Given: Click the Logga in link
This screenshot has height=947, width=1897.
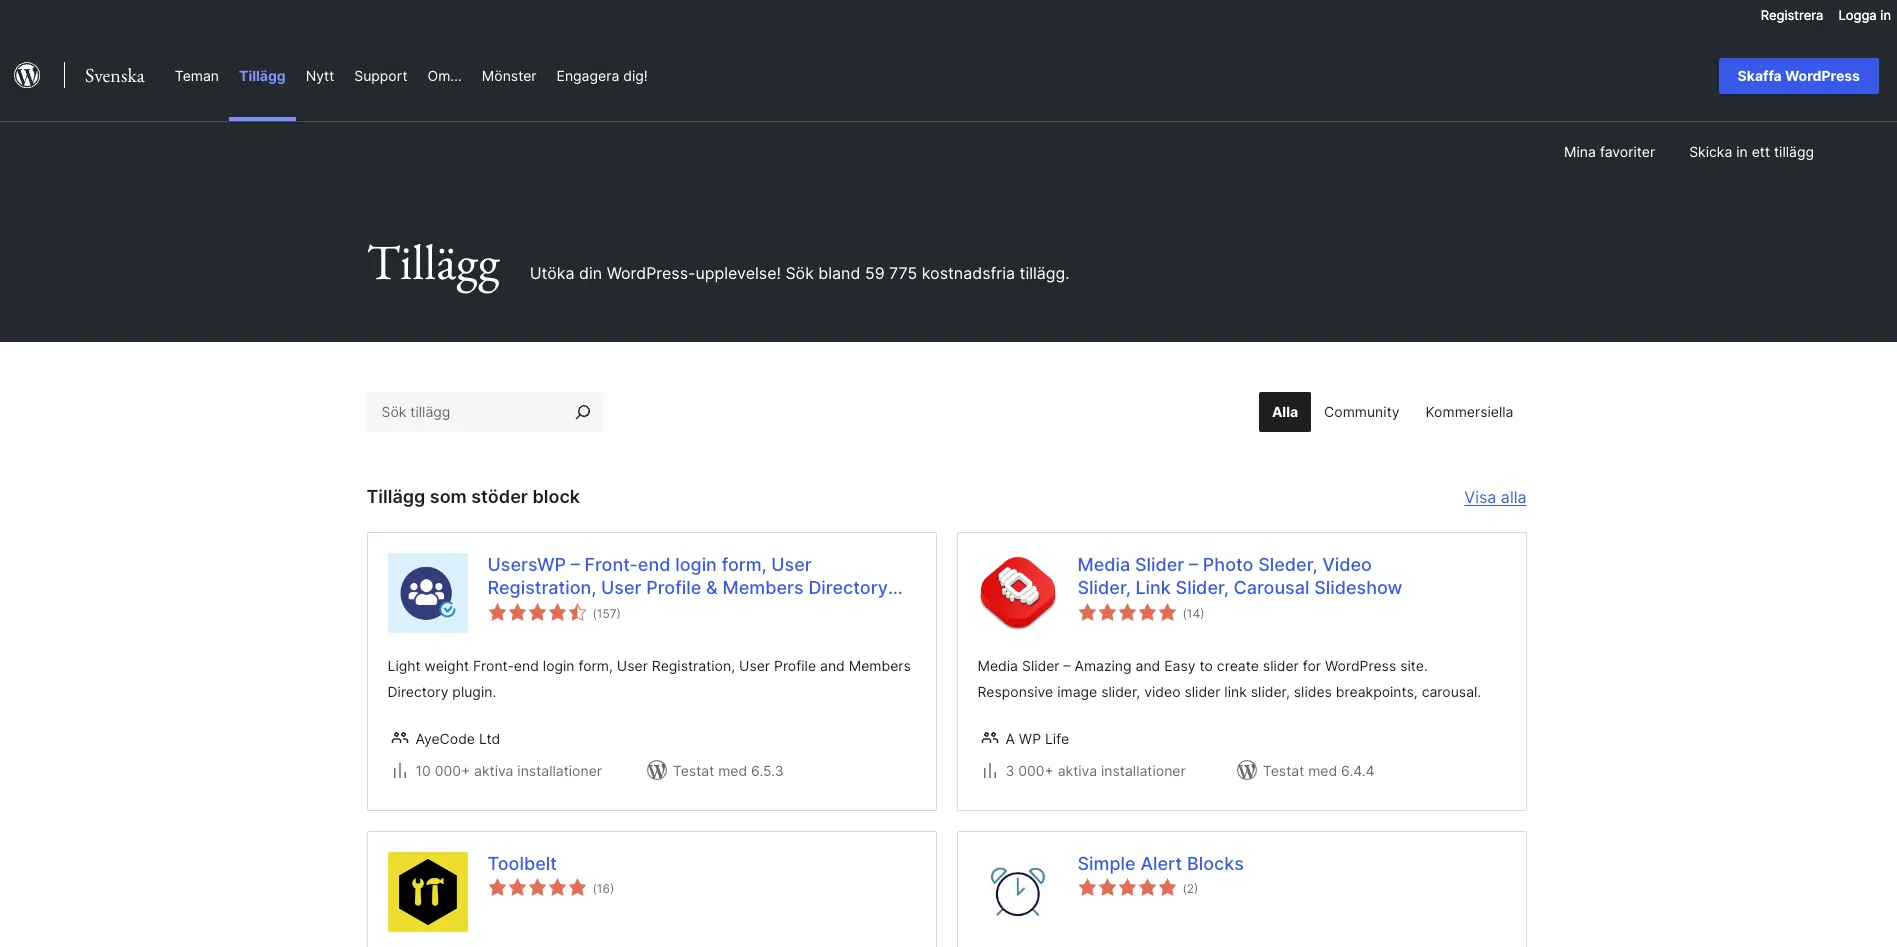Looking at the screenshot, I should (x=1864, y=15).
